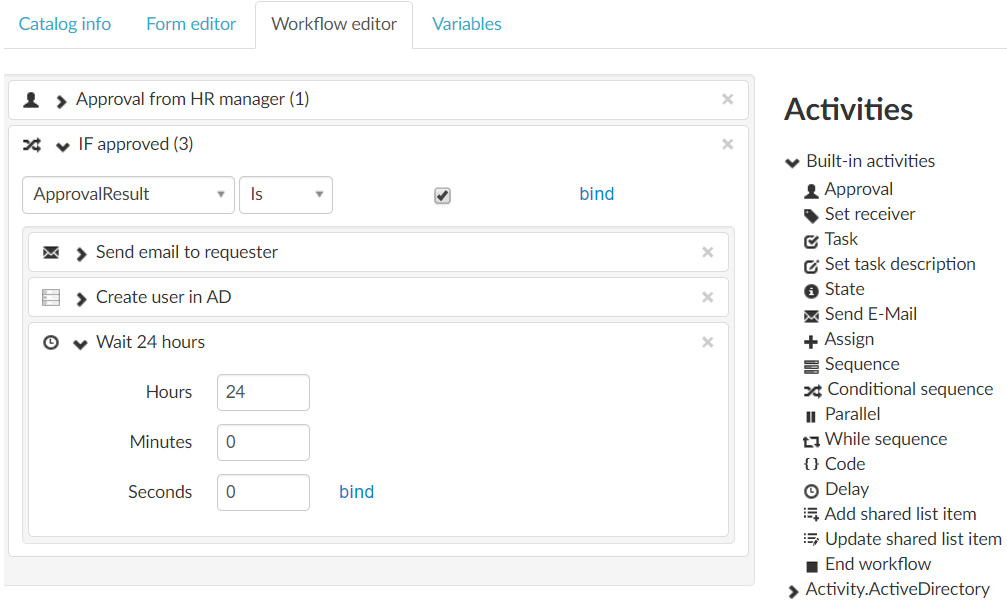Open the ApprovalResult variable dropdown
The width and height of the screenshot is (1007, 611).
[x=128, y=195]
